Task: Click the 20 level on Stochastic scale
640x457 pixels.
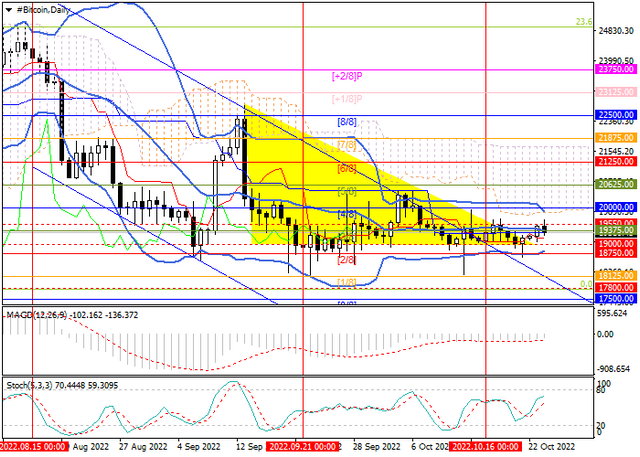Action: pos(601,426)
